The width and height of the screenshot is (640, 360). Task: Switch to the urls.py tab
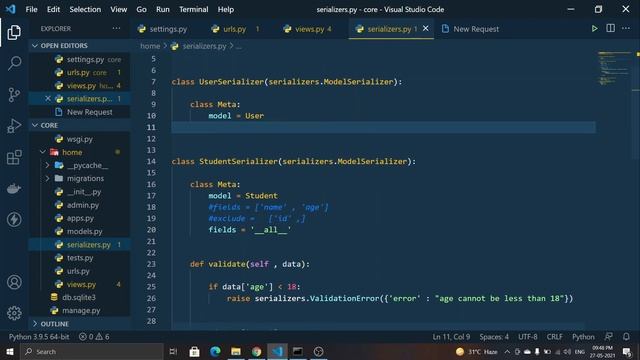(x=234, y=29)
